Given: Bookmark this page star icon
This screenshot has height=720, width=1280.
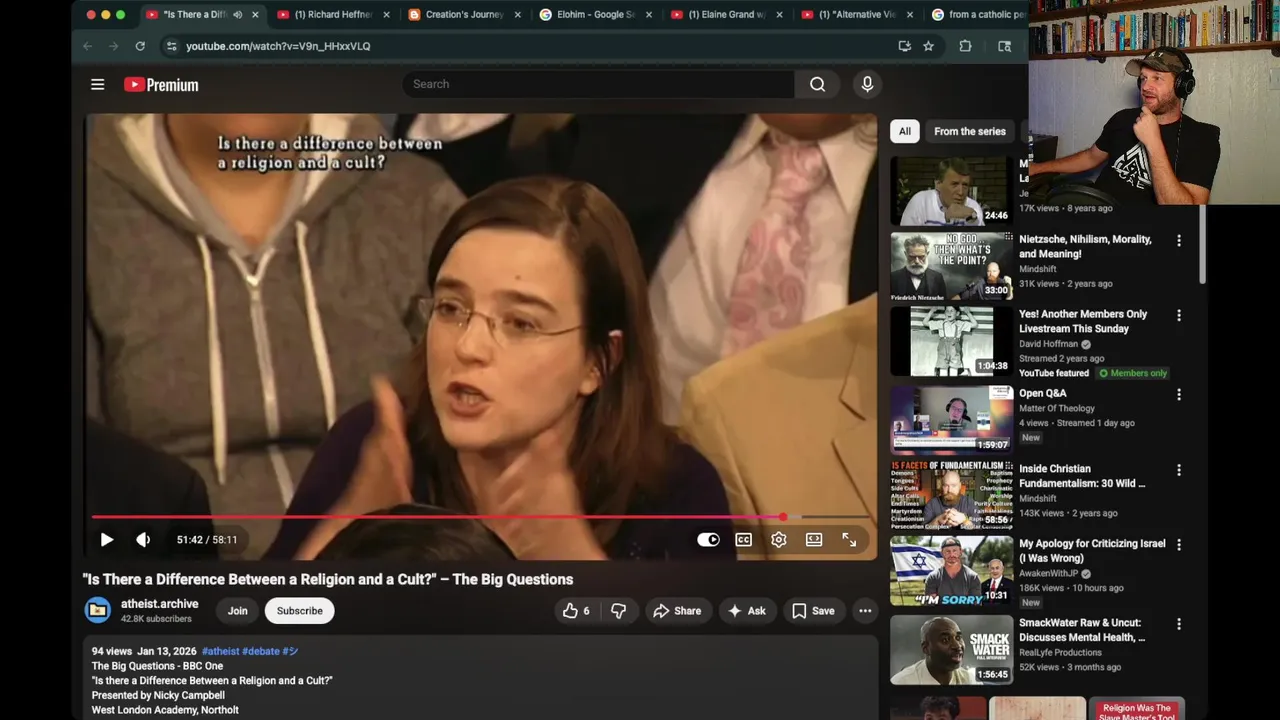Looking at the screenshot, I should pyautogui.click(x=928, y=46).
